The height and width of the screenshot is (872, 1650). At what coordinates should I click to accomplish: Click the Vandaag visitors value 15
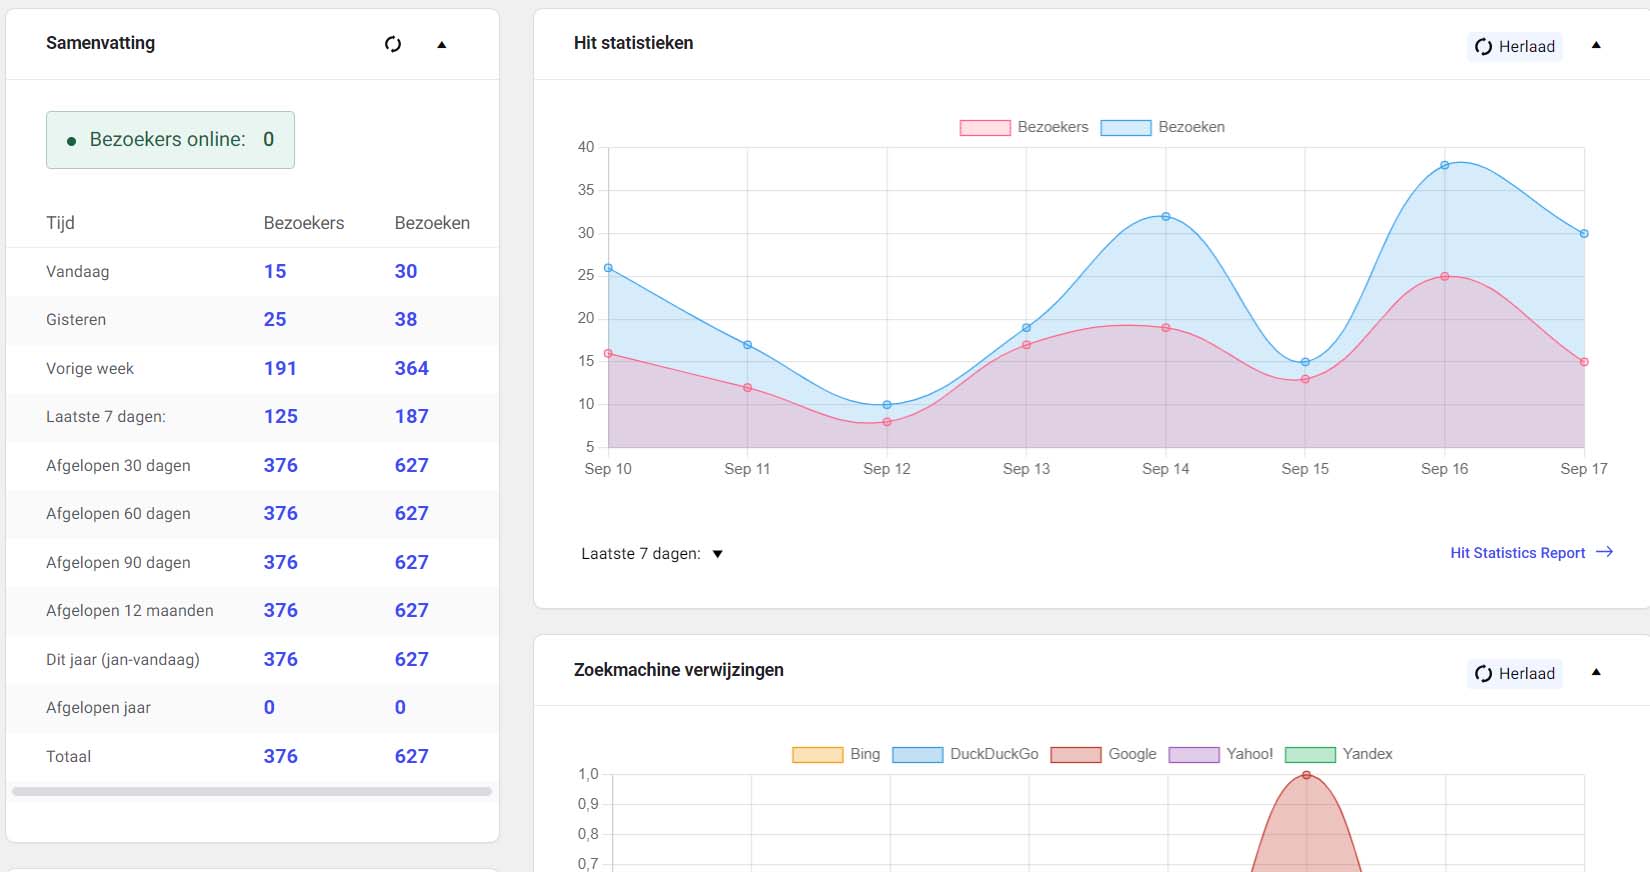pos(275,271)
